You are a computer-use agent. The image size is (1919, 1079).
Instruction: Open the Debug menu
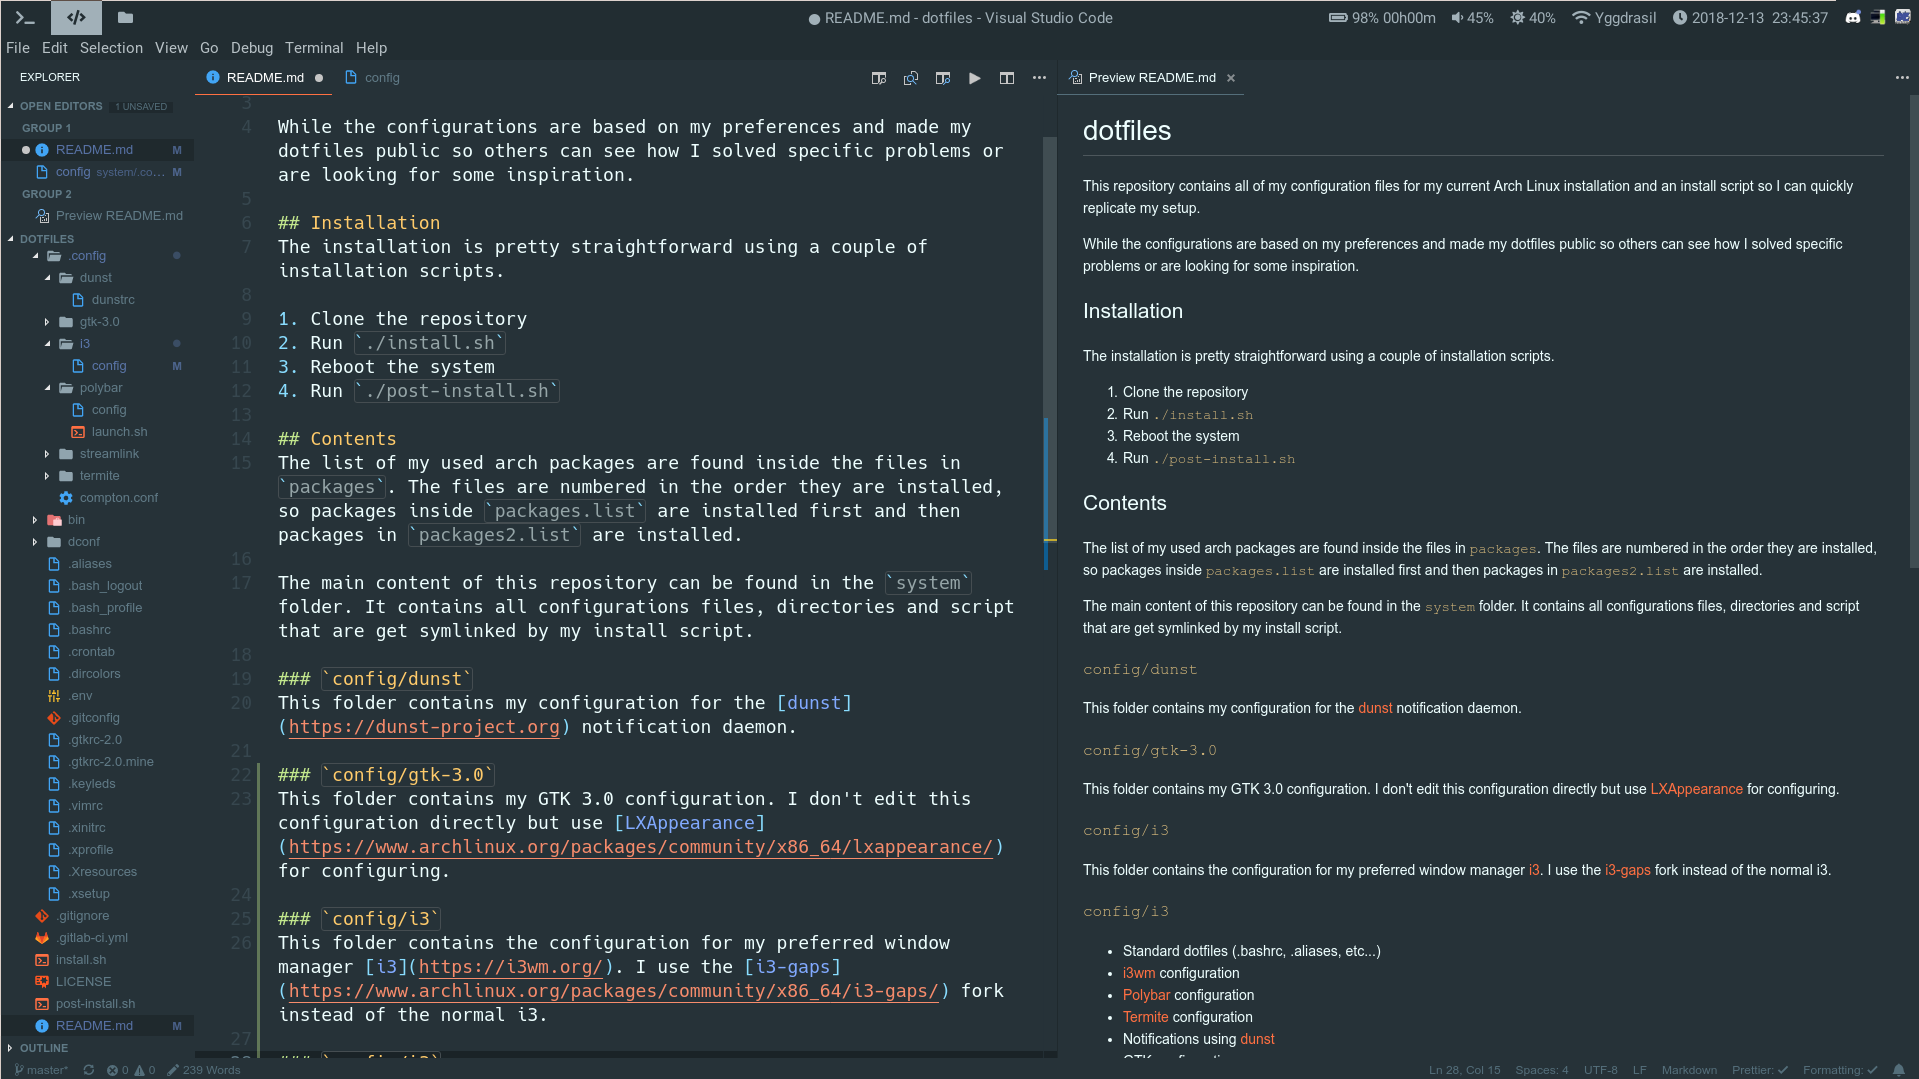click(252, 48)
